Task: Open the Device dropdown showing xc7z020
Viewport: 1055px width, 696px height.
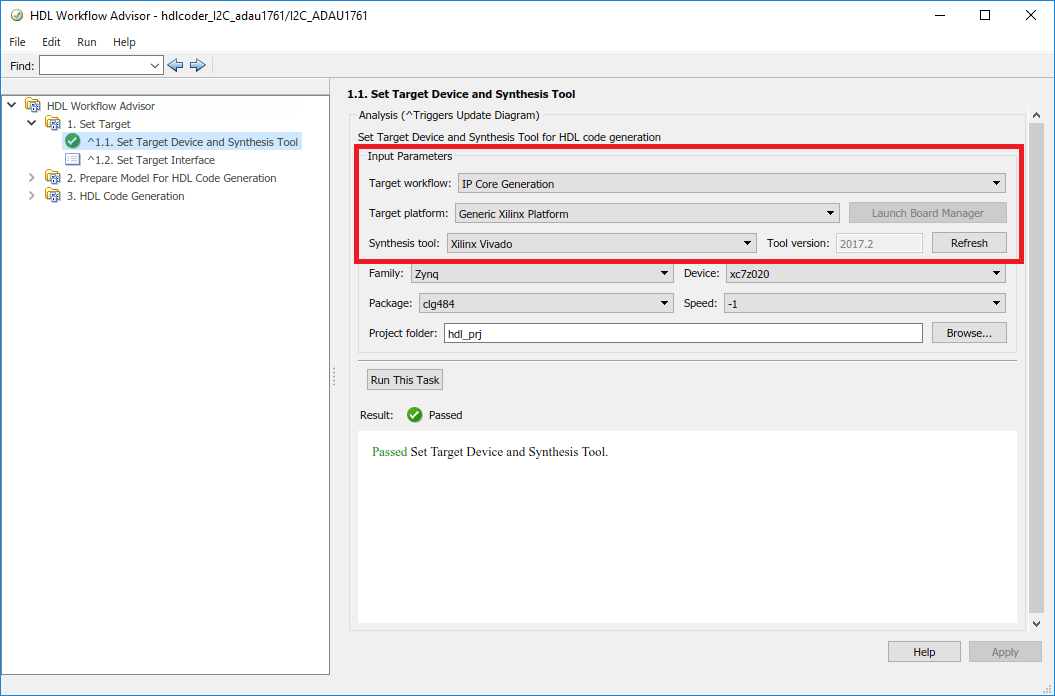Action: point(866,274)
